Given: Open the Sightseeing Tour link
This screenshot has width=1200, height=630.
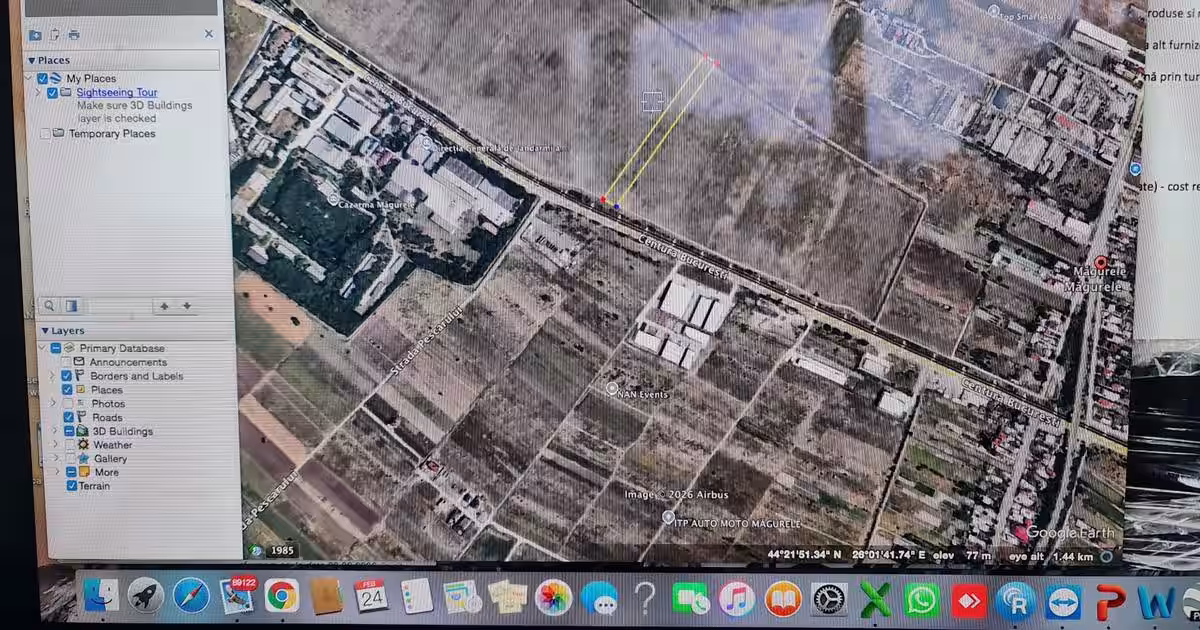Looking at the screenshot, I should click(117, 93).
